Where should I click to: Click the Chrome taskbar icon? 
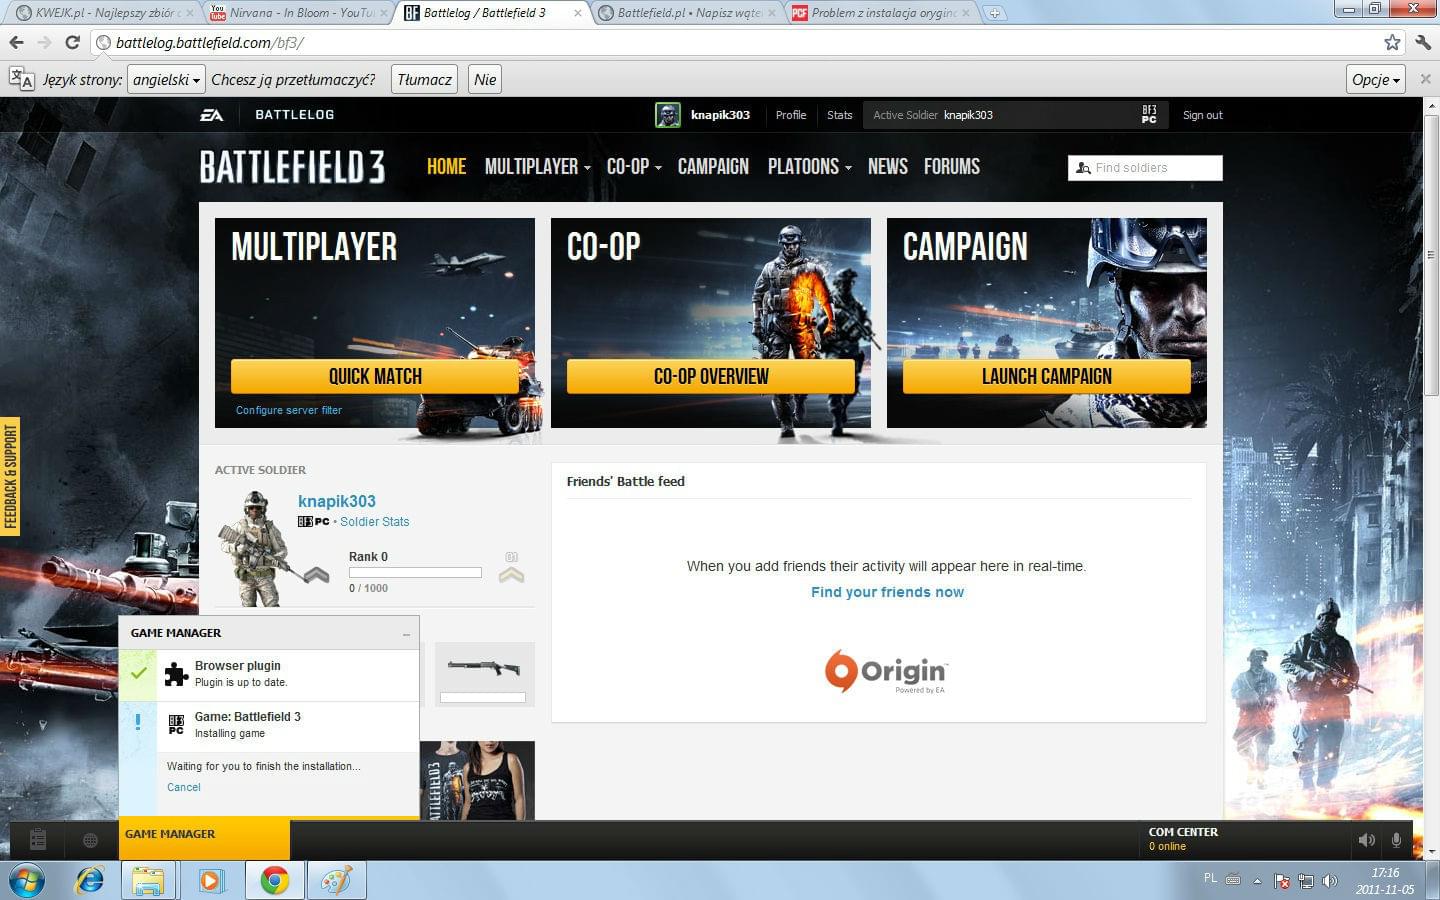274,881
